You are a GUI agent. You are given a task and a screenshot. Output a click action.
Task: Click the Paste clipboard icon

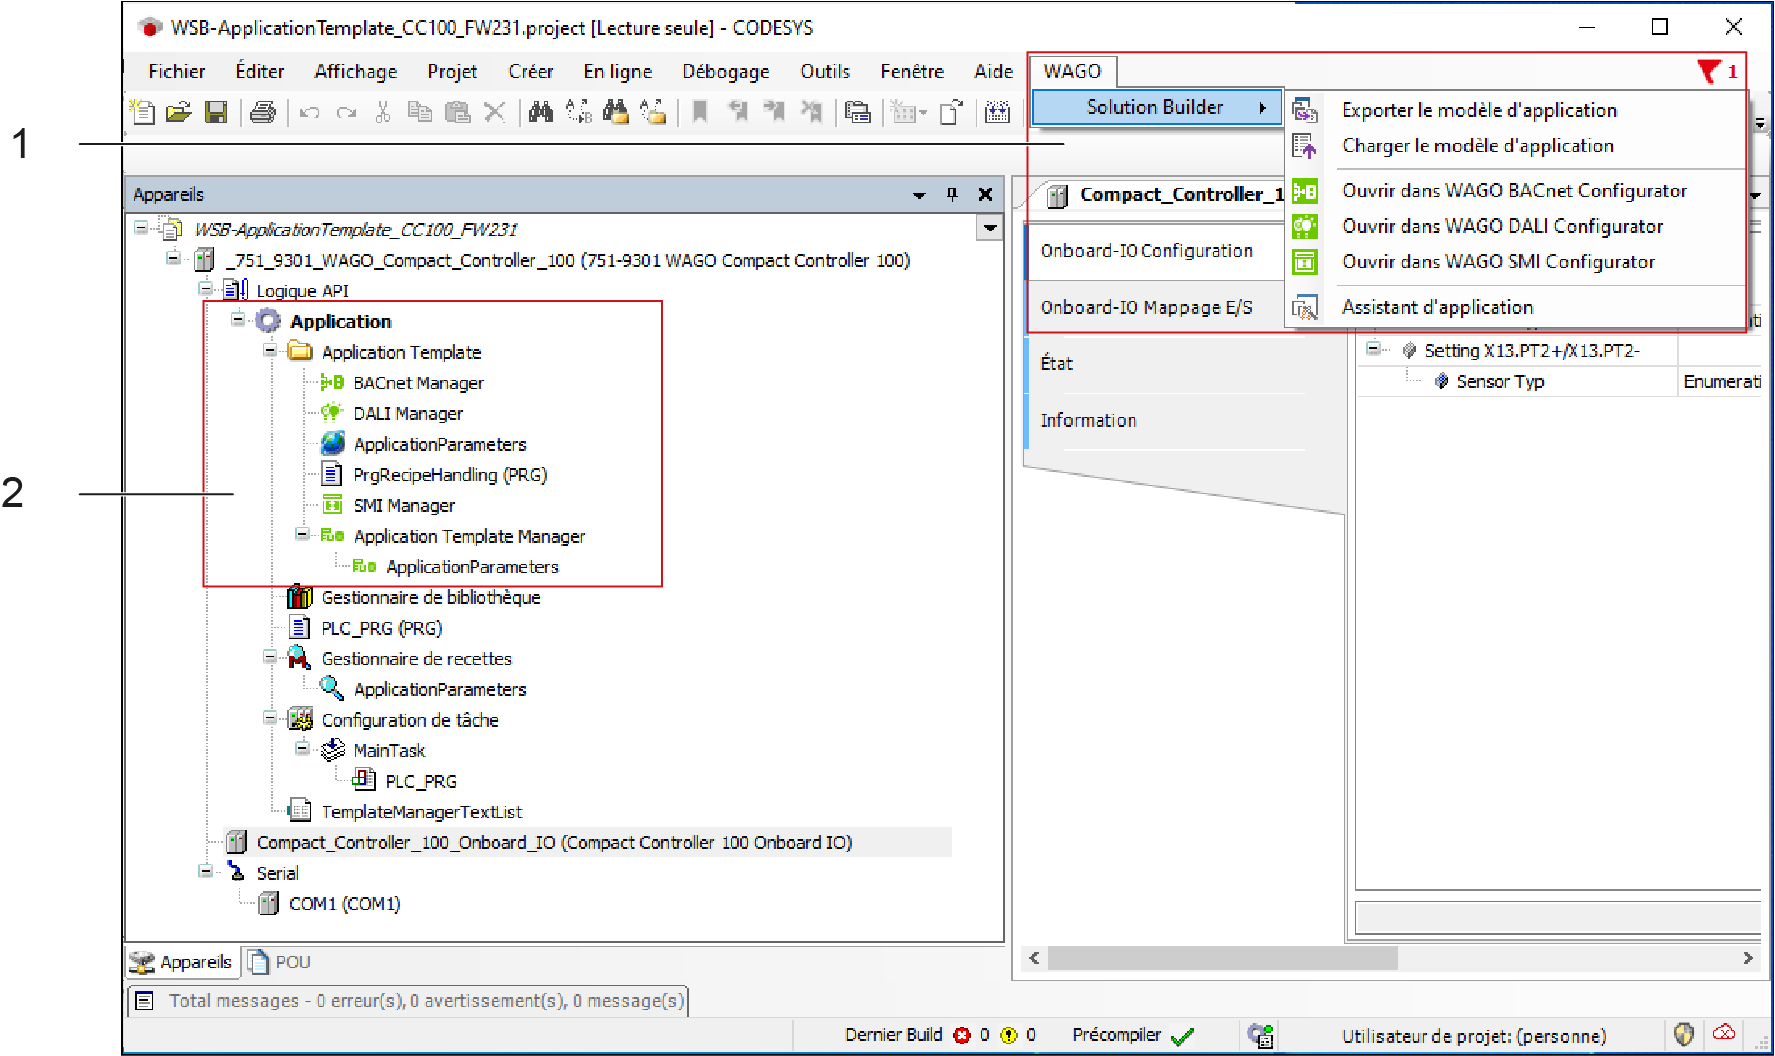(457, 112)
